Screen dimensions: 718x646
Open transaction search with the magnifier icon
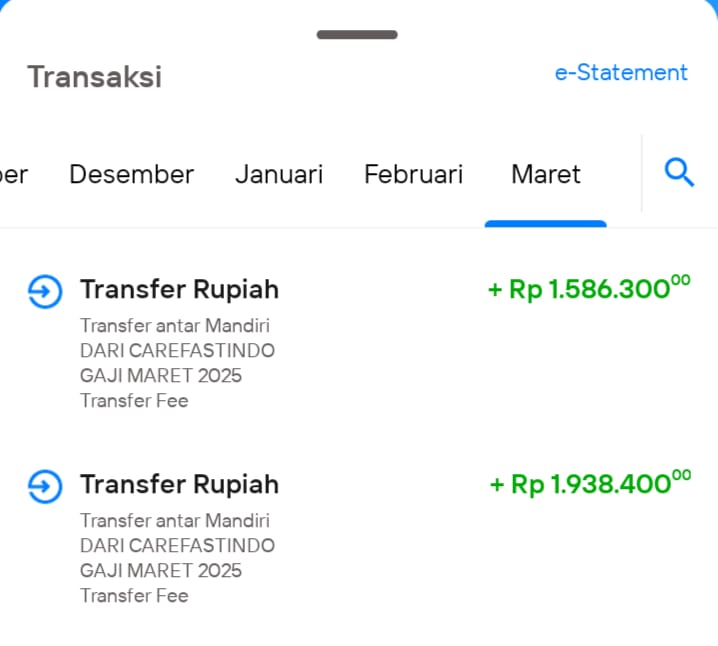679,173
